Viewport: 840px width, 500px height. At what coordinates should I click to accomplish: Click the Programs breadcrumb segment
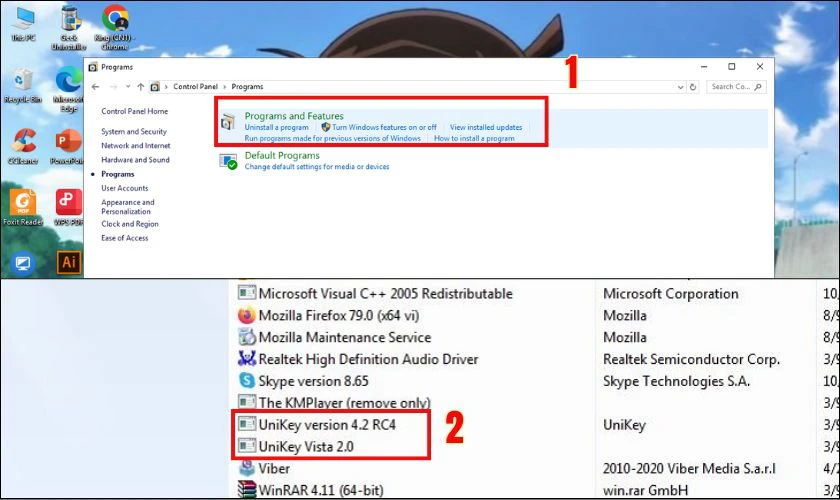tap(247, 87)
